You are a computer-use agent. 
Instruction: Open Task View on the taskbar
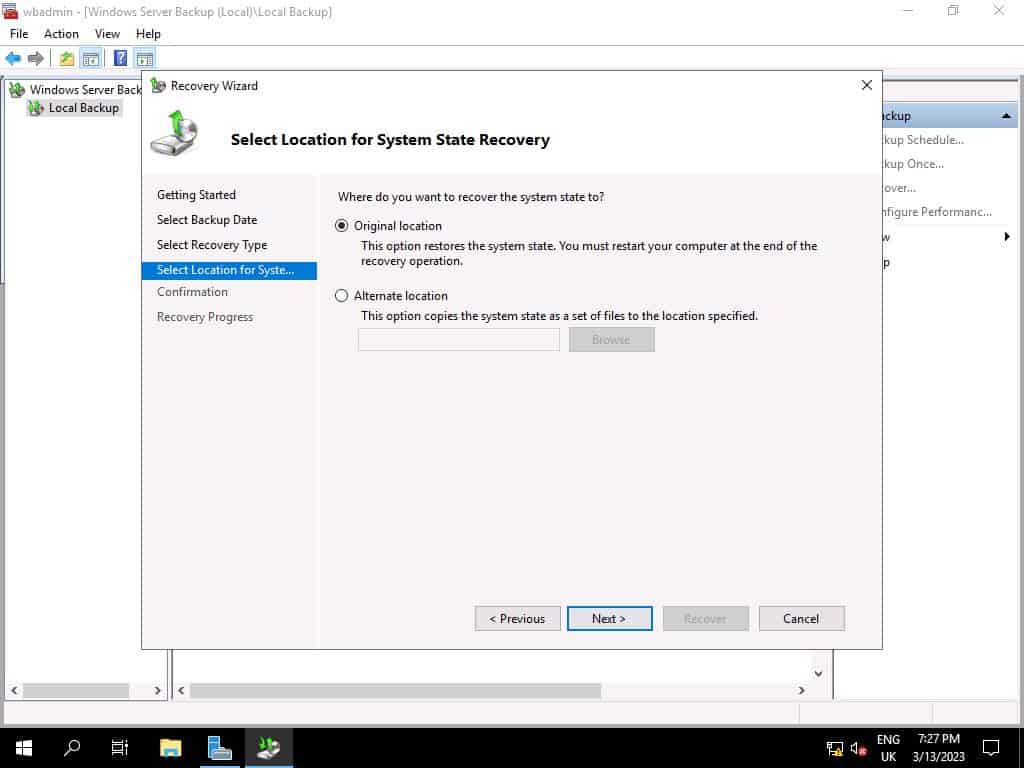coord(120,747)
